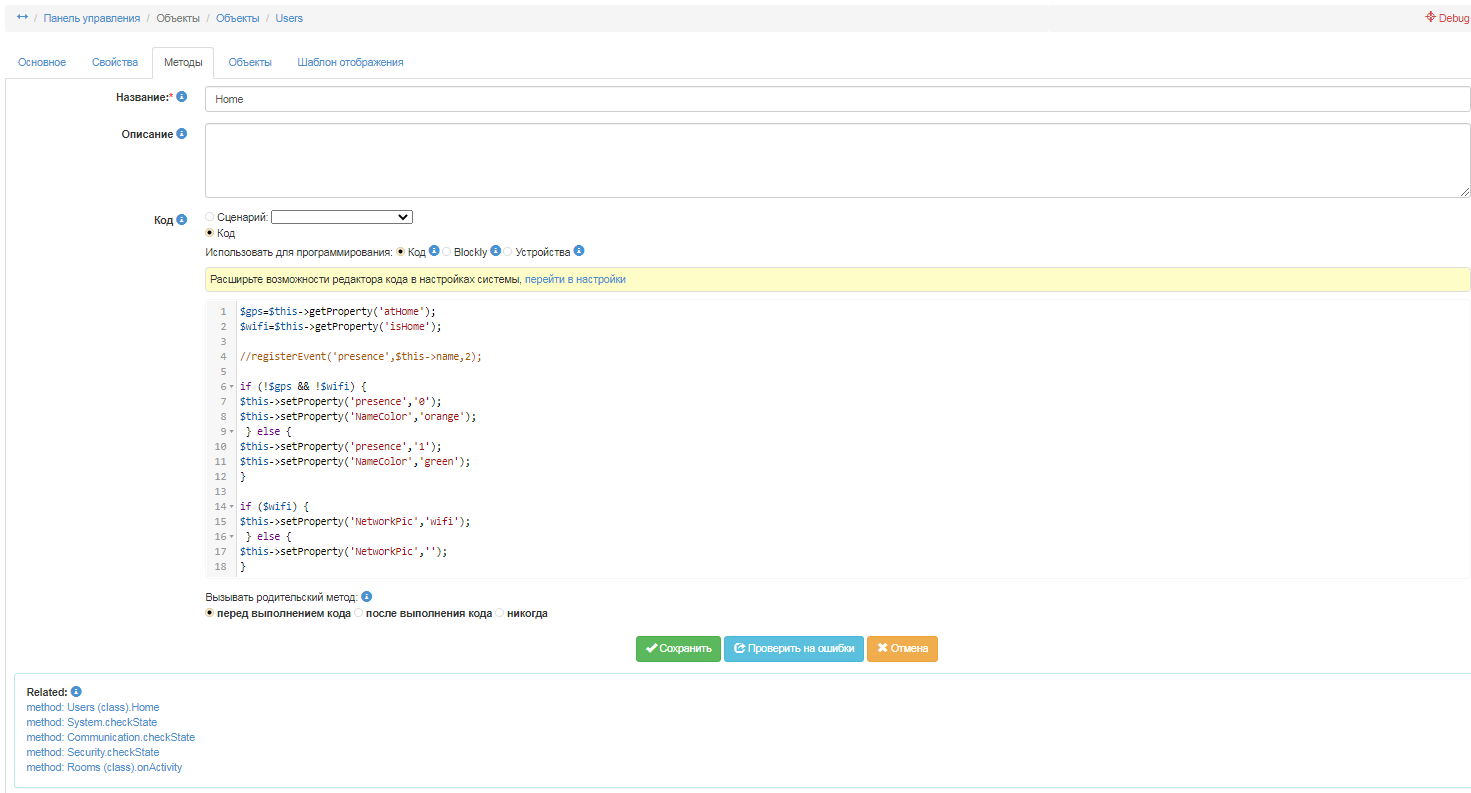
Task: Click the info icon next to Название
Action: 182,97
